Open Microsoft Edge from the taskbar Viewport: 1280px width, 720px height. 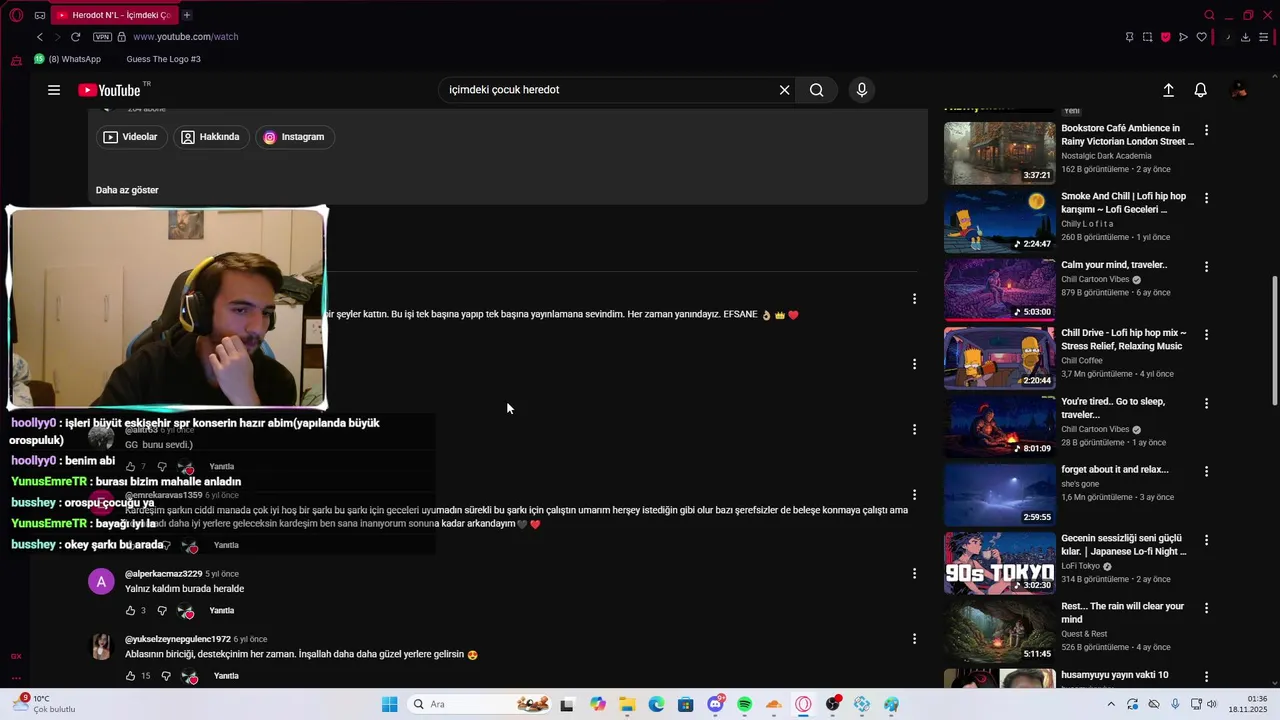(657, 705)
